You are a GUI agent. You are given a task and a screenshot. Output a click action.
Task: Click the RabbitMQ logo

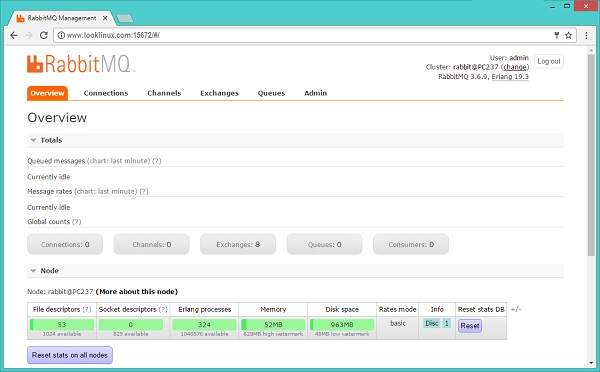(81, 64)
